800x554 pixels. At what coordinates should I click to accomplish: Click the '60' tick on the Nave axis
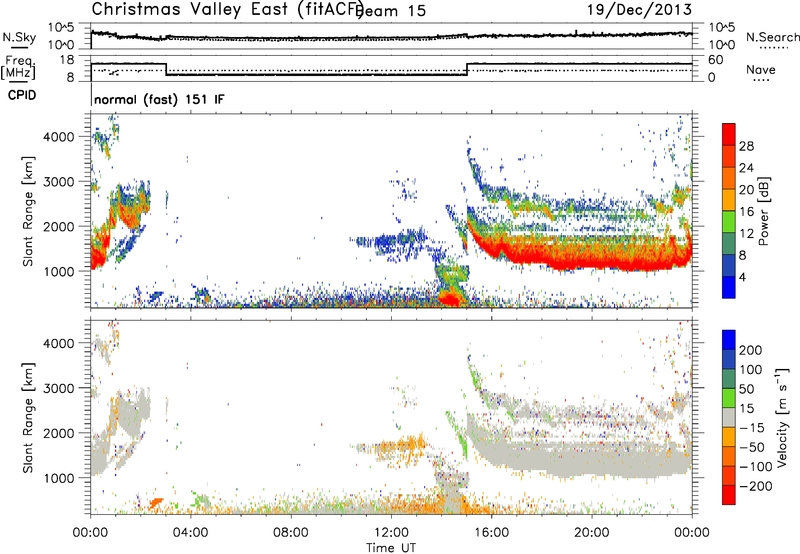[x=716, y=60]
